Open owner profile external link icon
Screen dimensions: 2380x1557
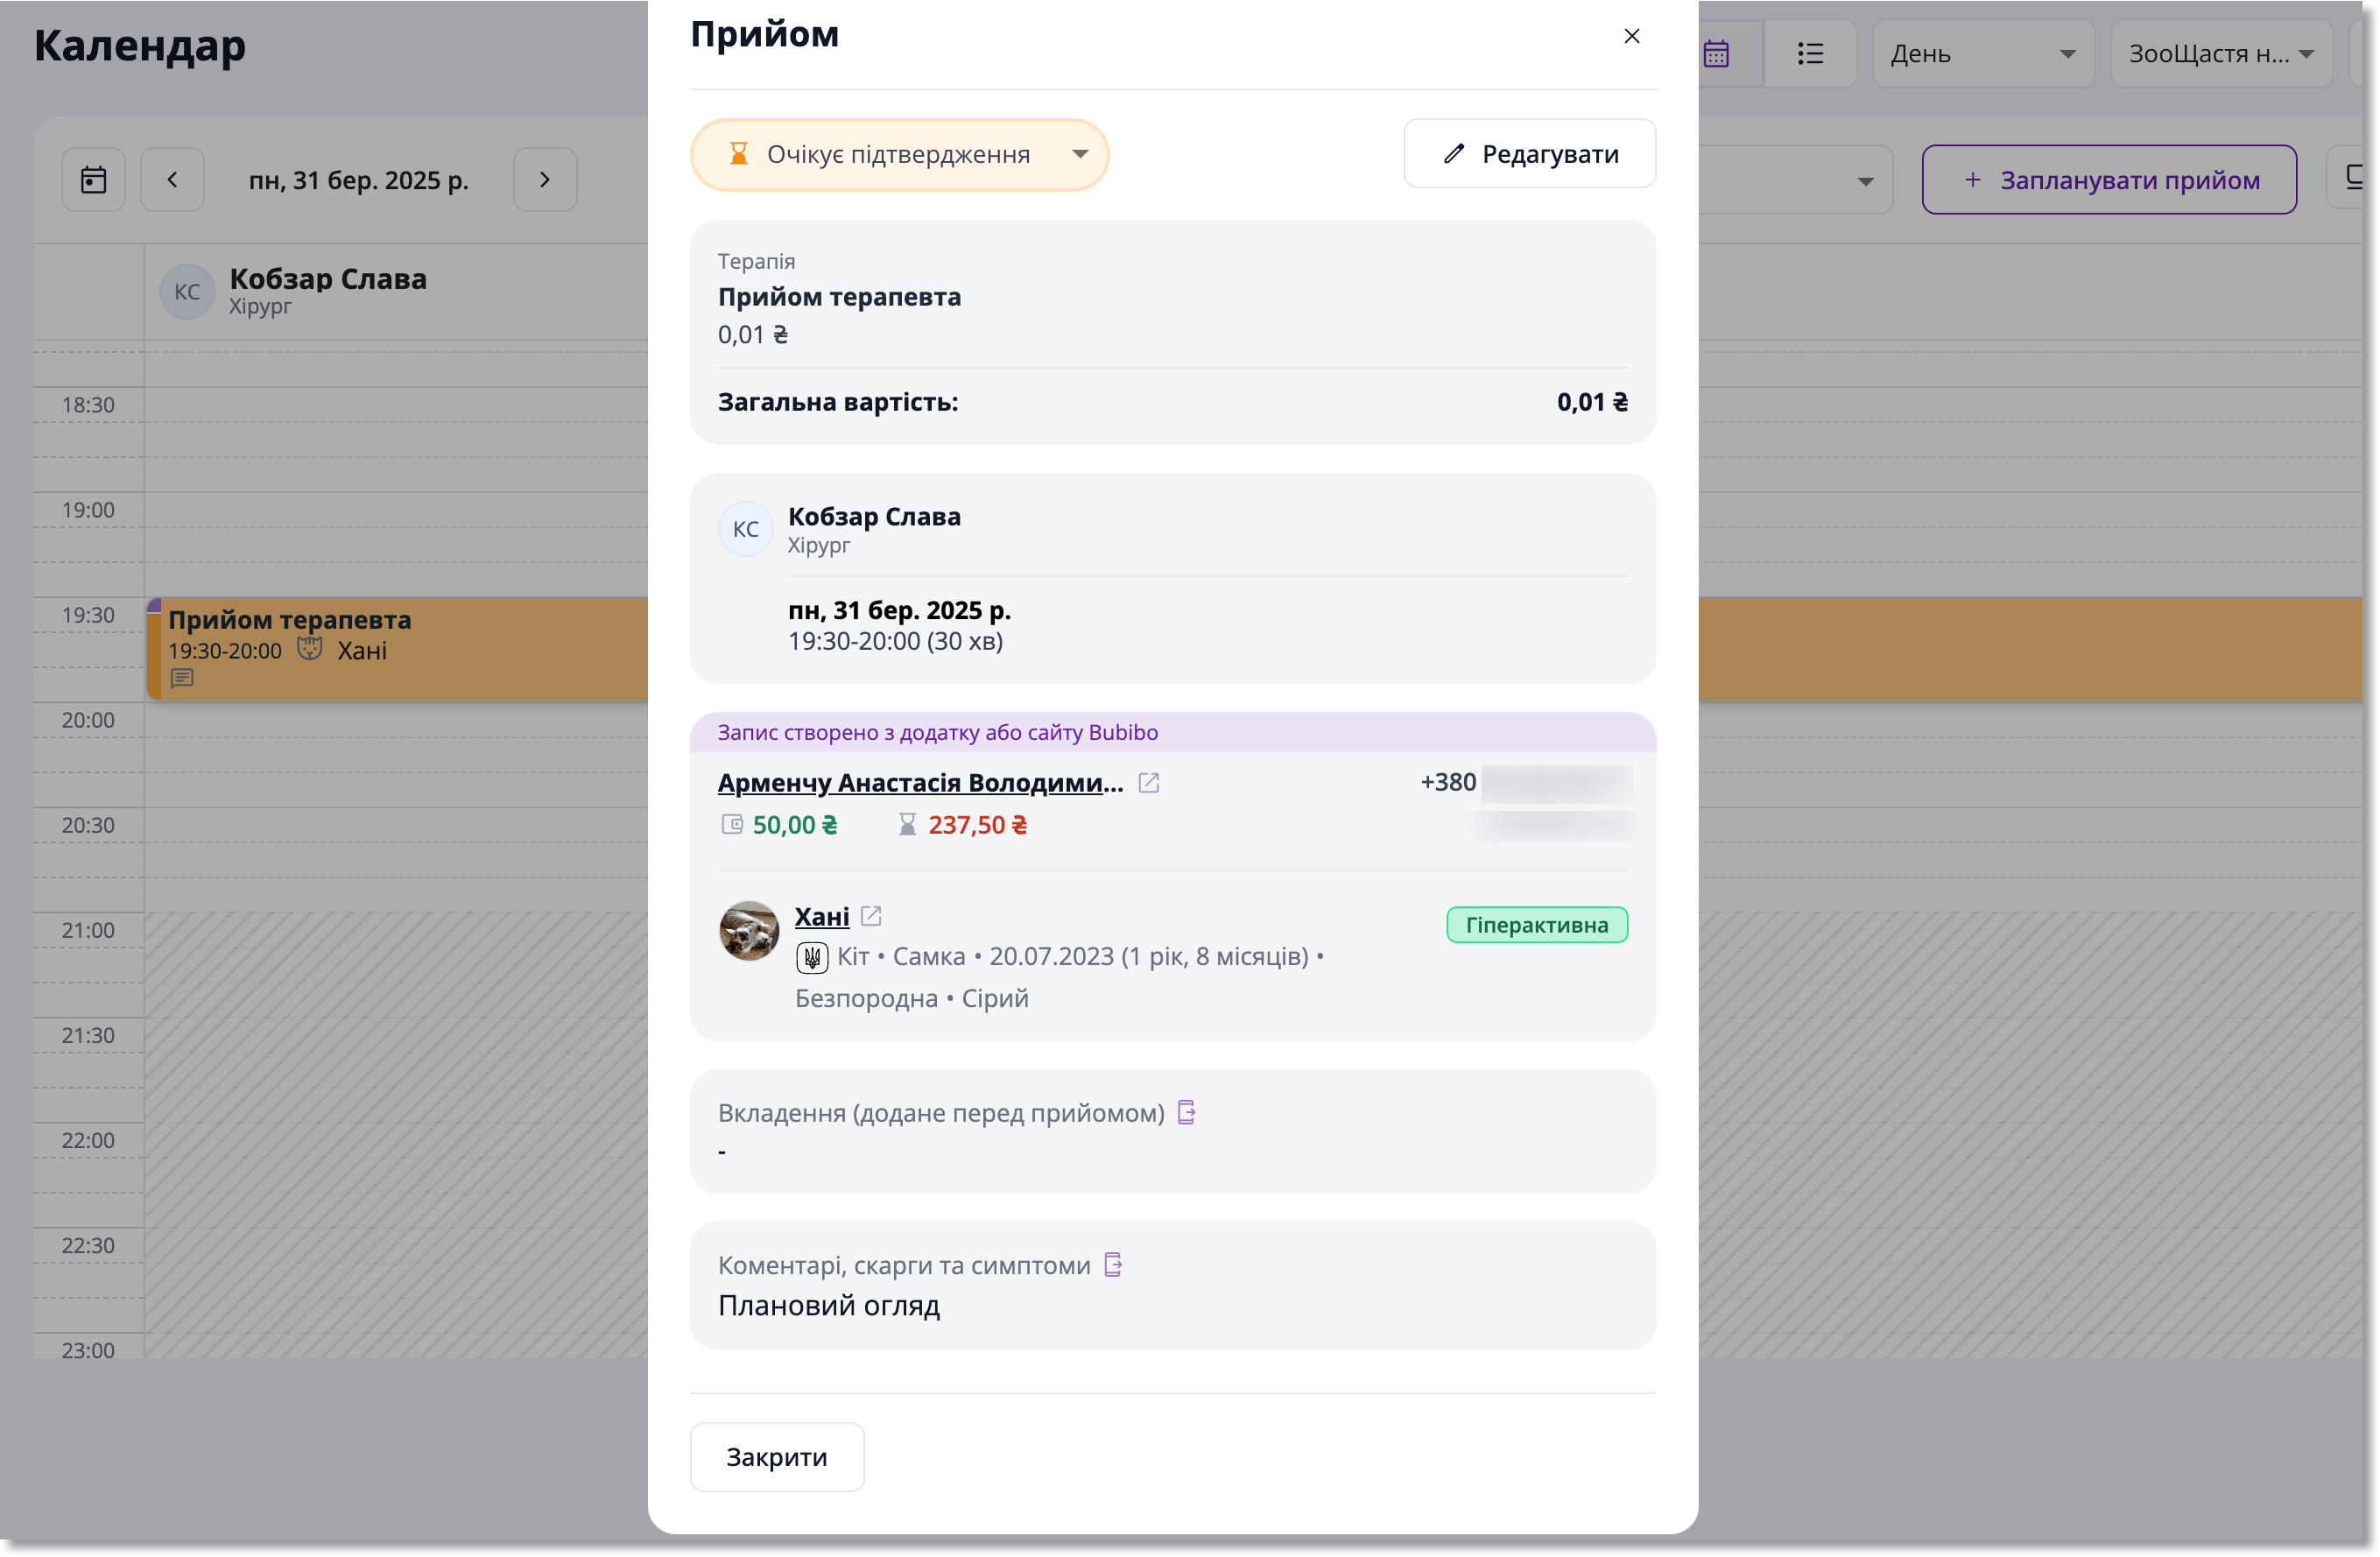coord(1148,783)
